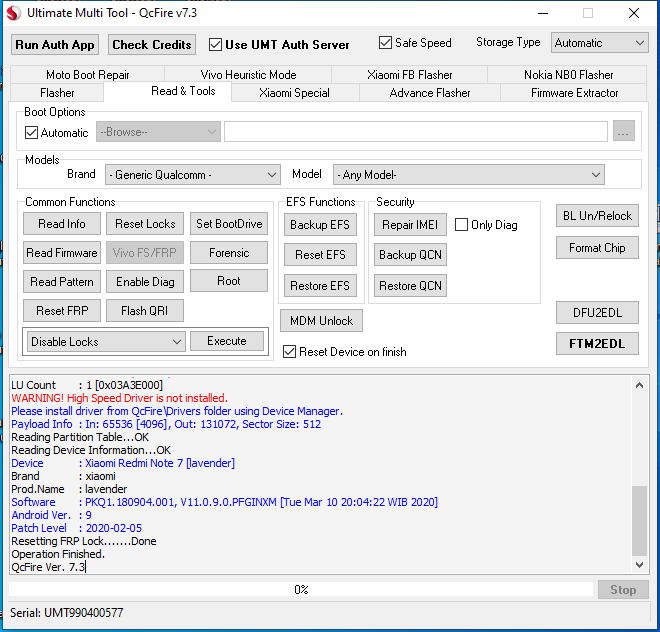
Task: Click the Enable Diag button
Action: (145, 282)
